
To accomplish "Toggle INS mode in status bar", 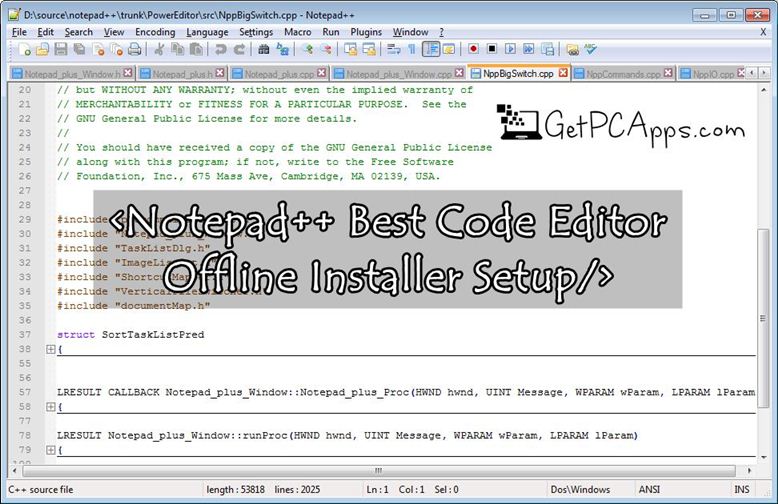I will click(742, 489).
